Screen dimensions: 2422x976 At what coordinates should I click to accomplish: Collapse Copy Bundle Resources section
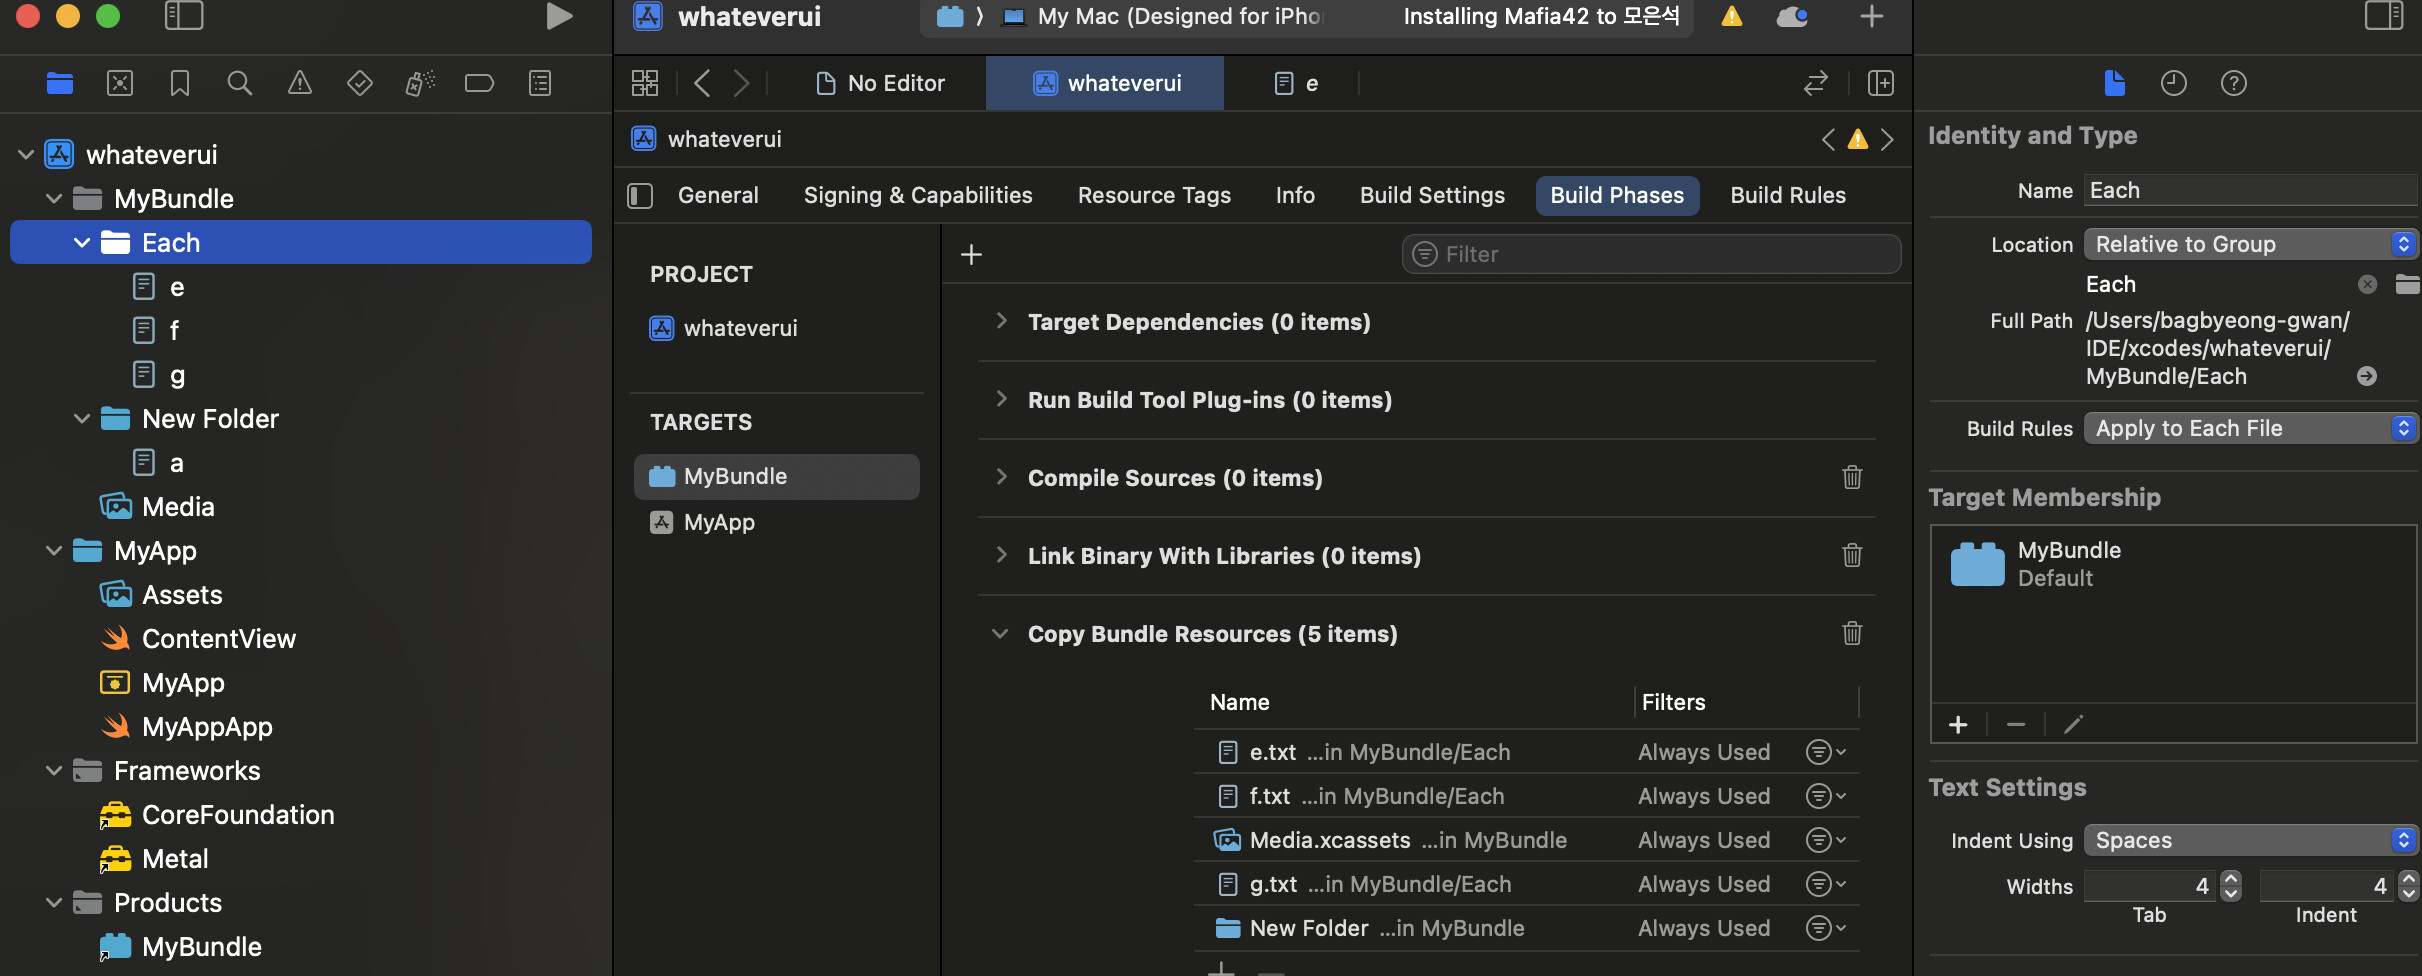(1000, 633)
